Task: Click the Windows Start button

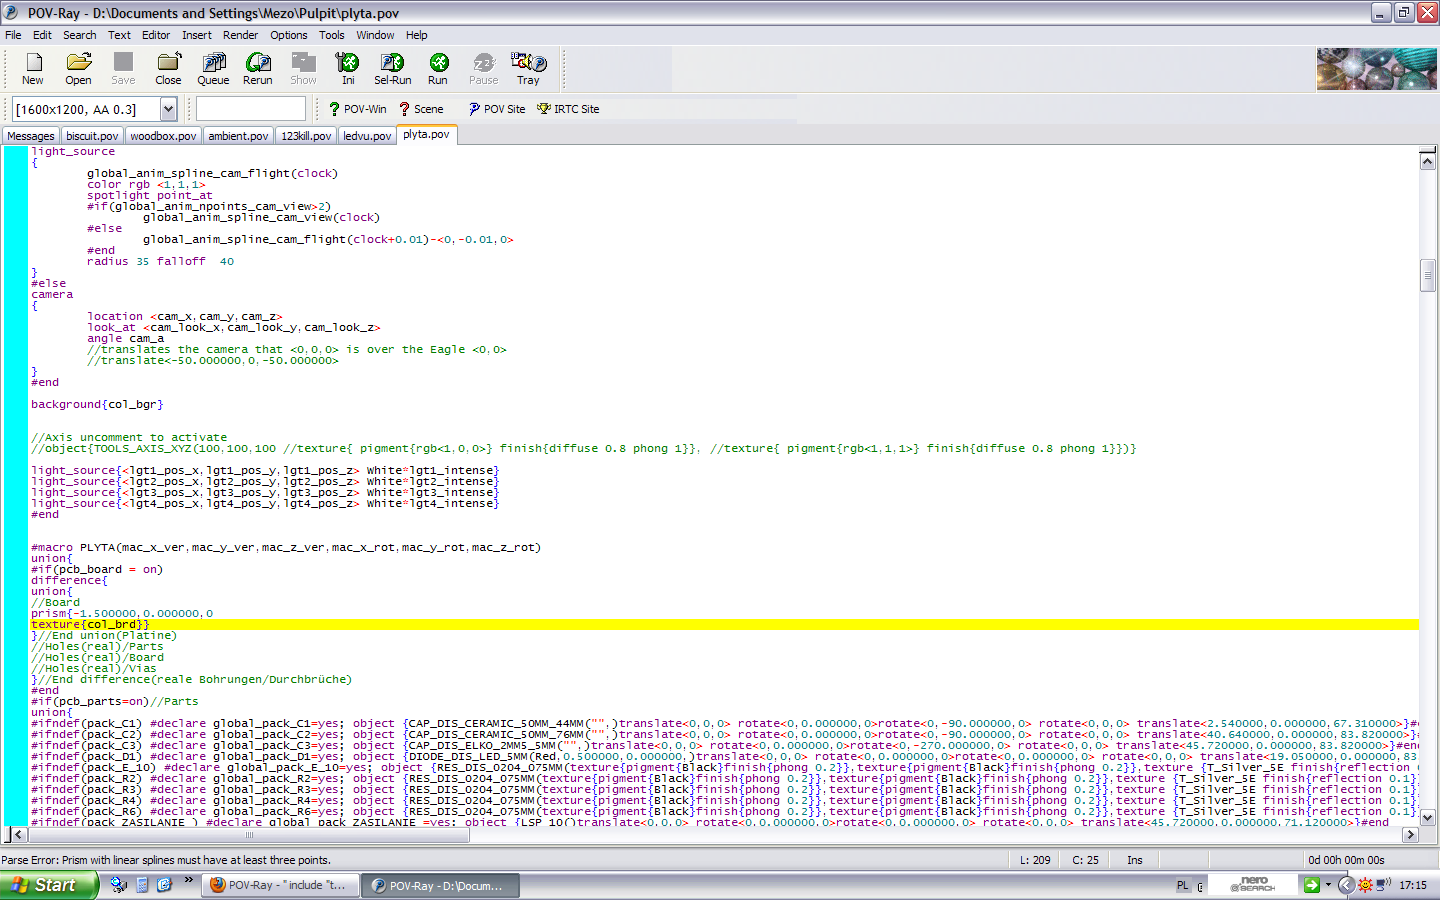Action: (48, 885)
